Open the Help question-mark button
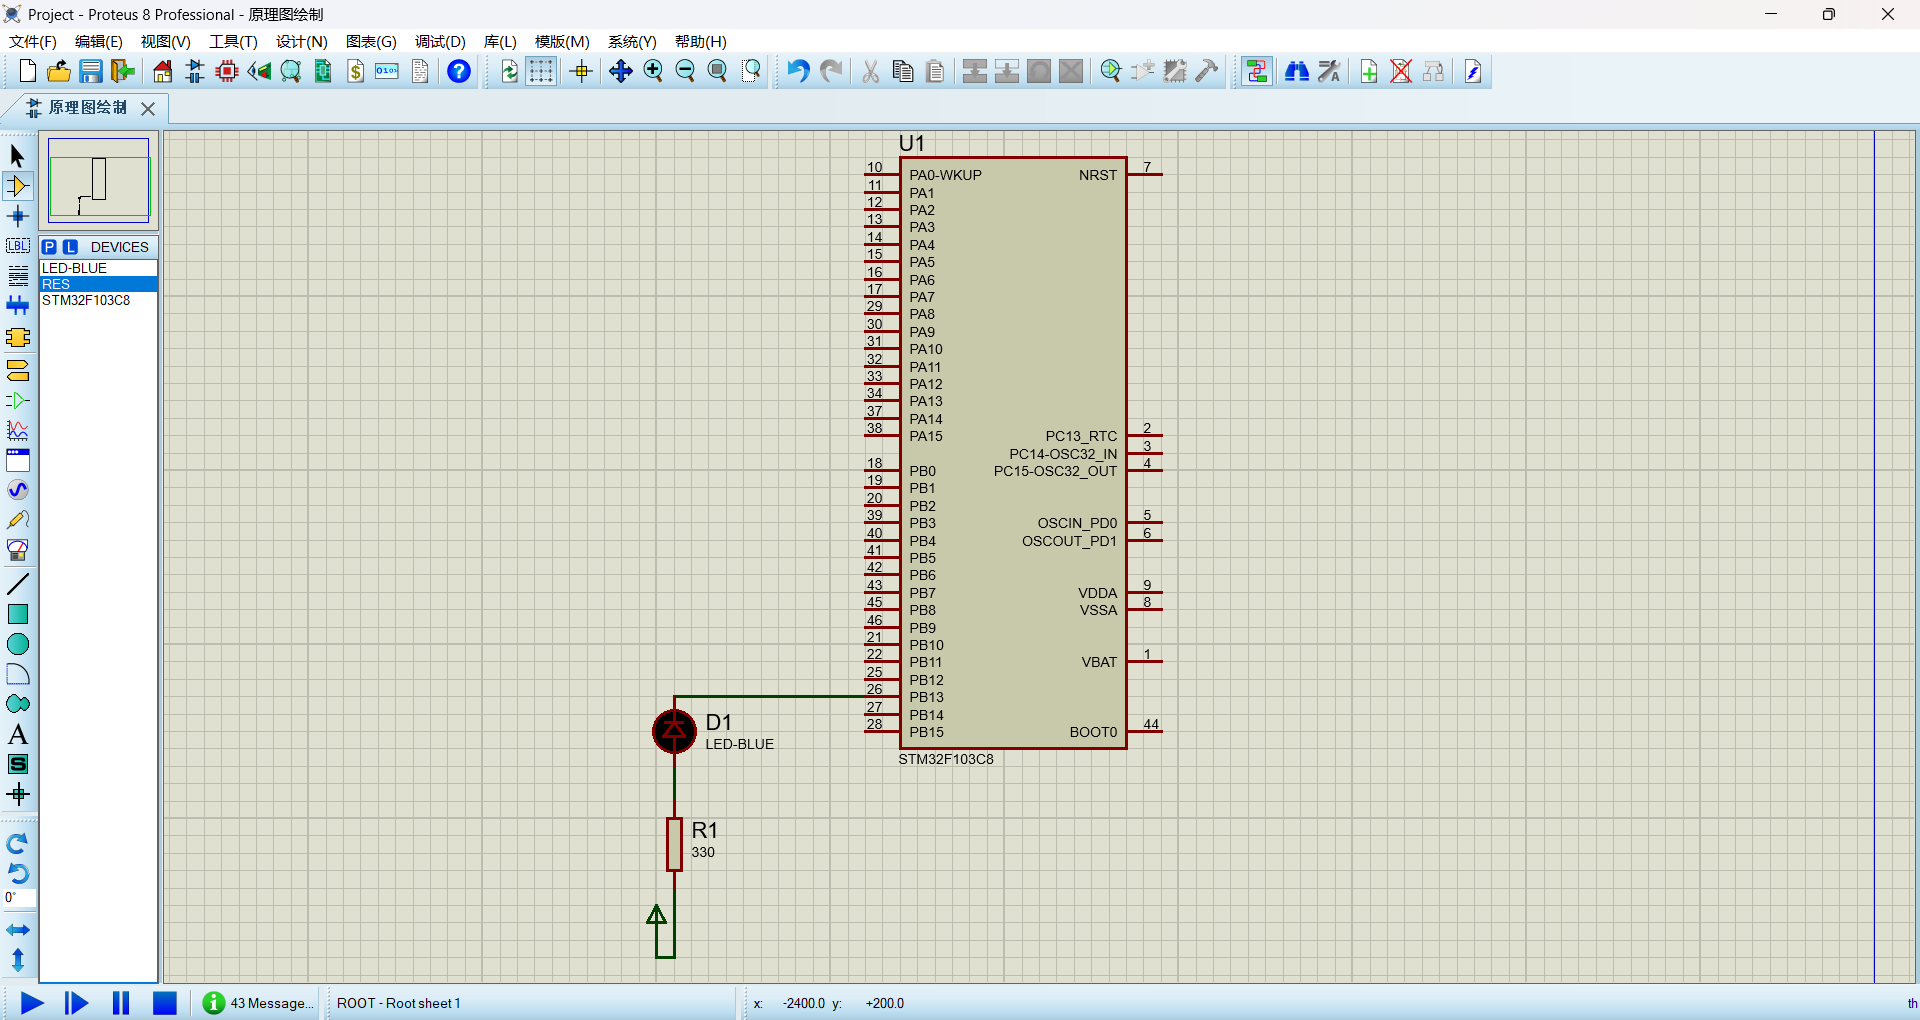The width and height of the screenshot is (1920, 1020). point(459,71)
